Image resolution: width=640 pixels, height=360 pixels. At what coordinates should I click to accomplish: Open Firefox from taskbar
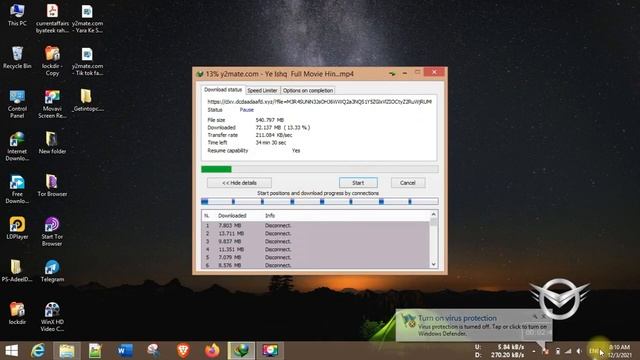pos(212,351)
